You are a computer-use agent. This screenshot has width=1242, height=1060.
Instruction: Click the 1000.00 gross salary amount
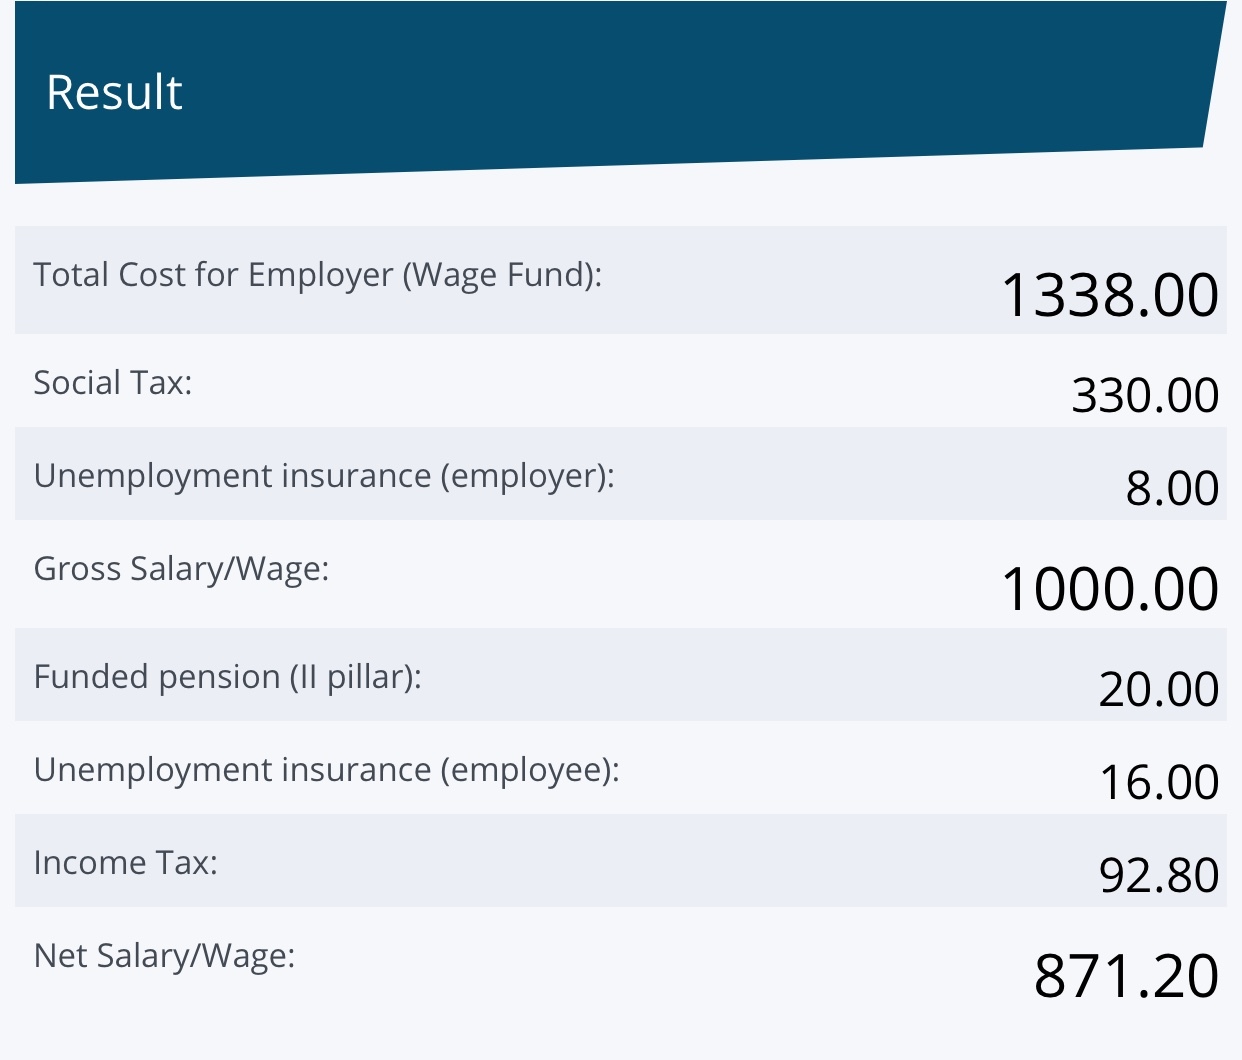(x=1109, y=588)
